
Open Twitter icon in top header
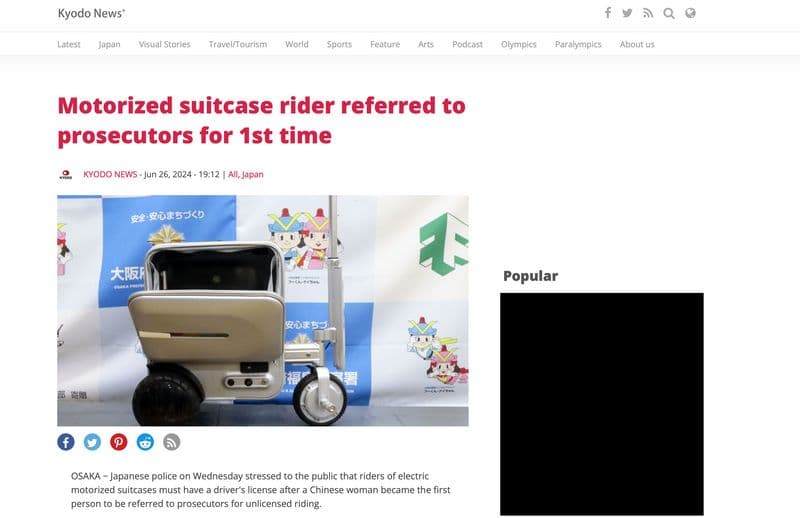[x=627, y=13]
